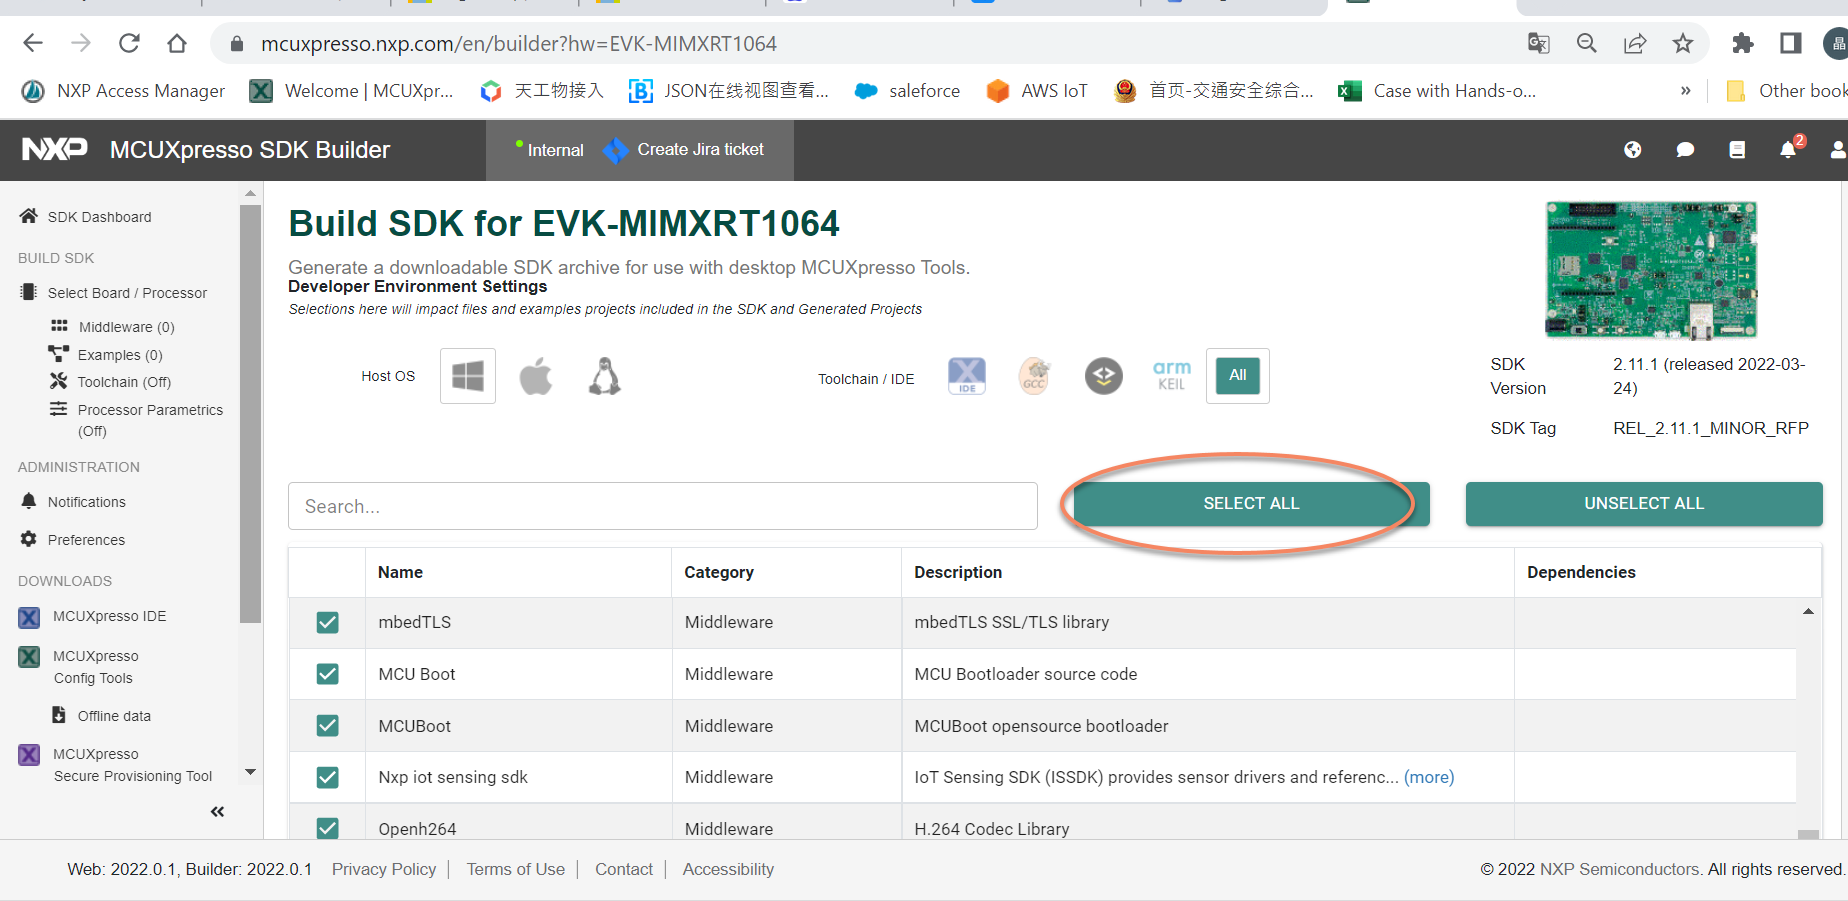The image size is (1848, 901).
Task: Uncheck the Openh264 middleware row
Action: coord(327,828)
